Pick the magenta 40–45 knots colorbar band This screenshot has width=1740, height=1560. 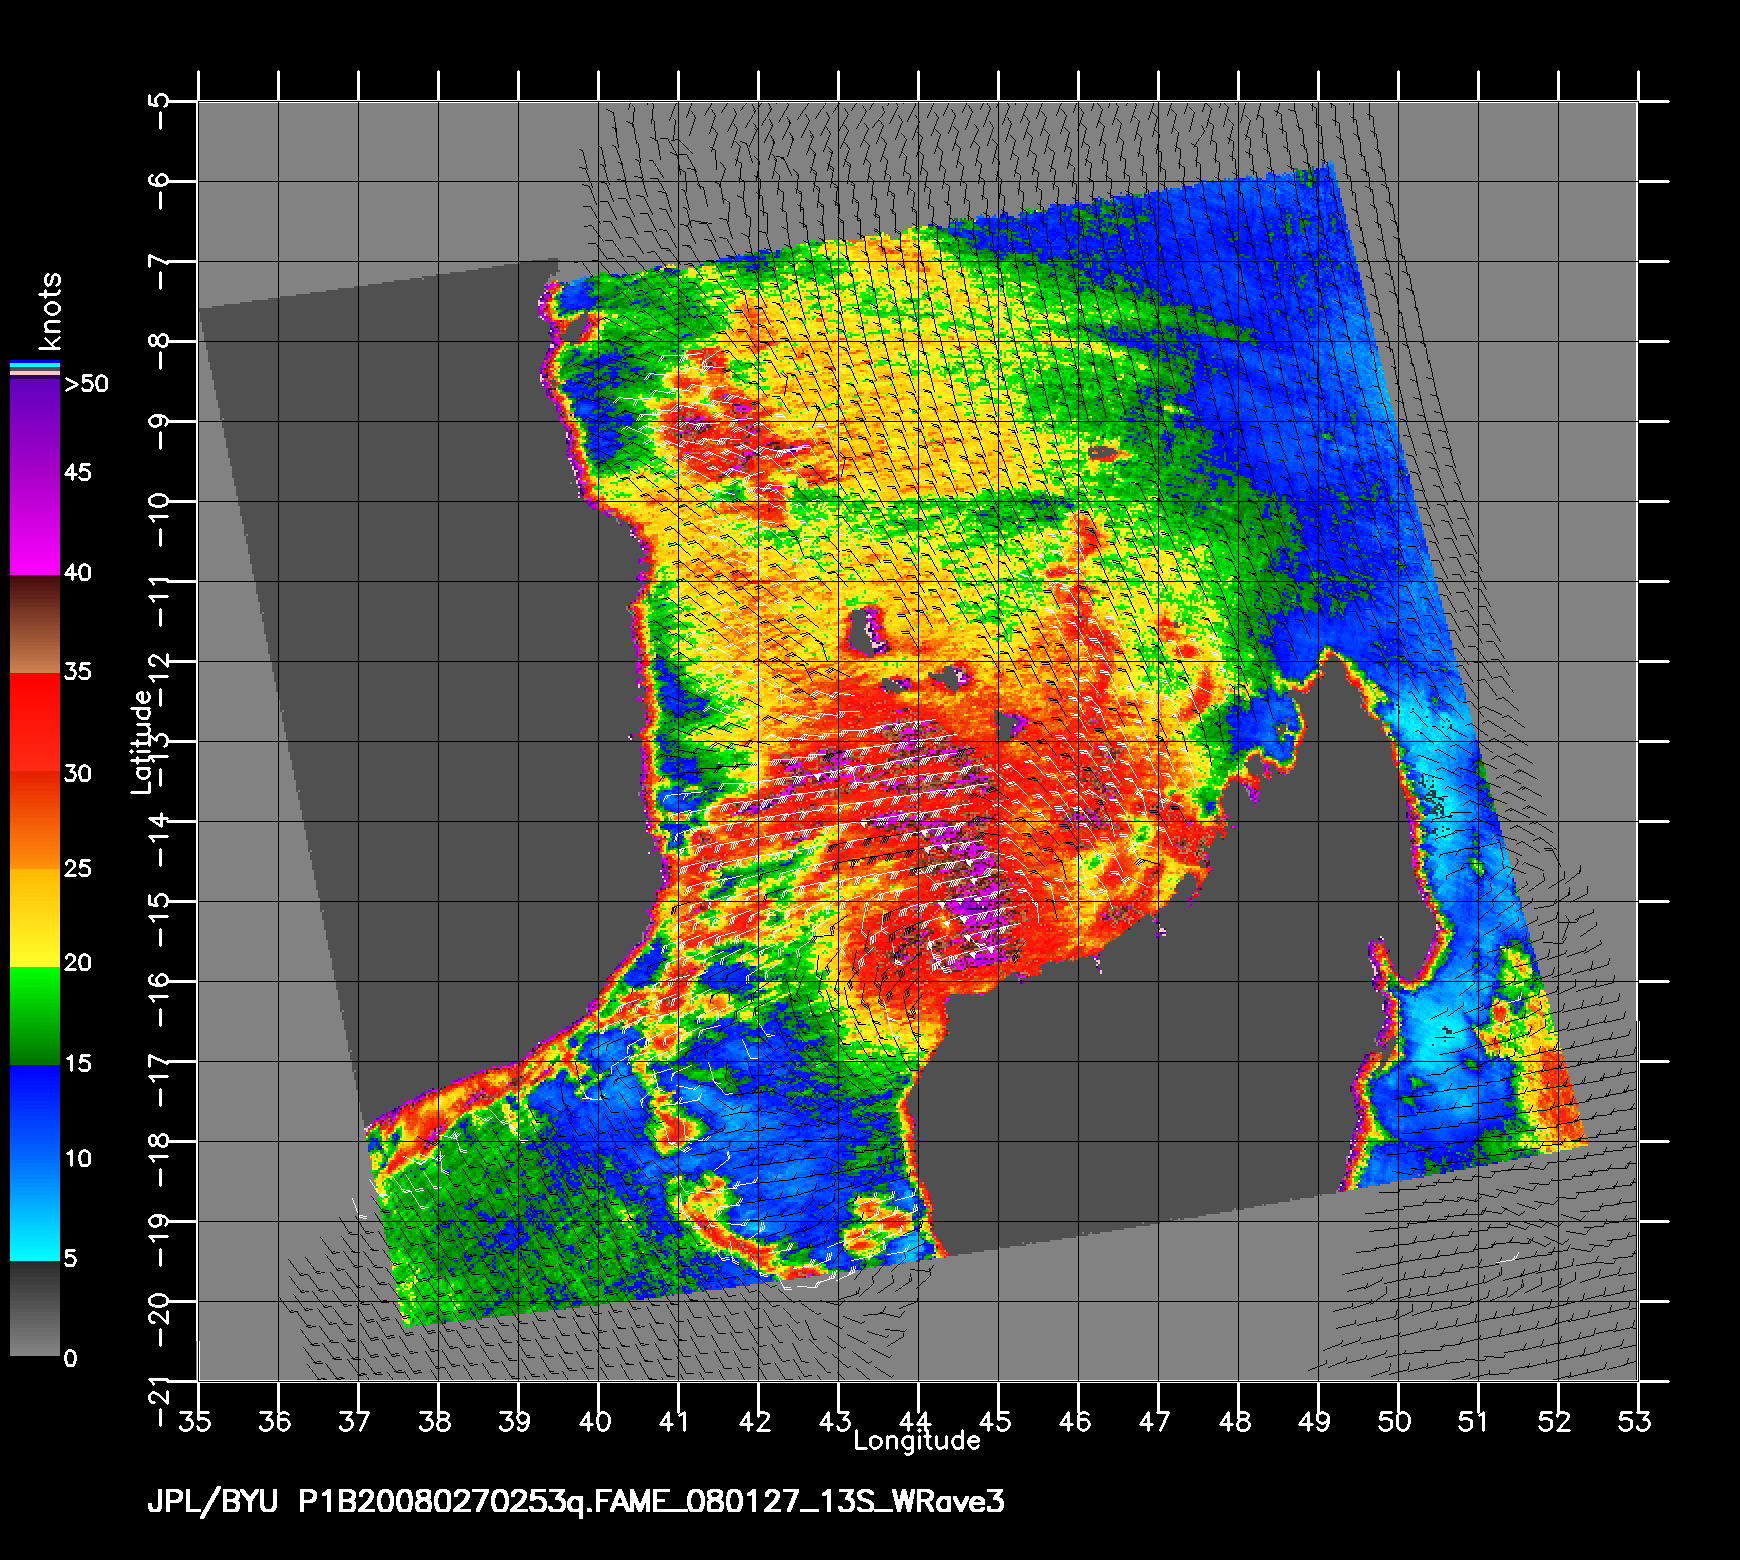35,525
